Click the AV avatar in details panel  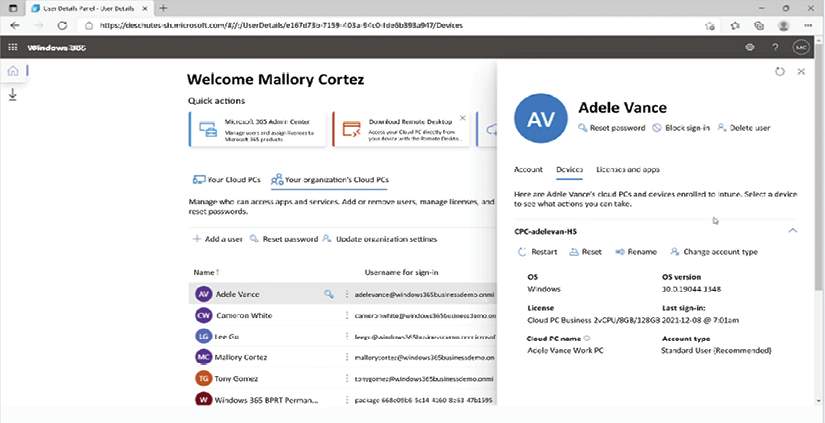(x=540, y=119)
